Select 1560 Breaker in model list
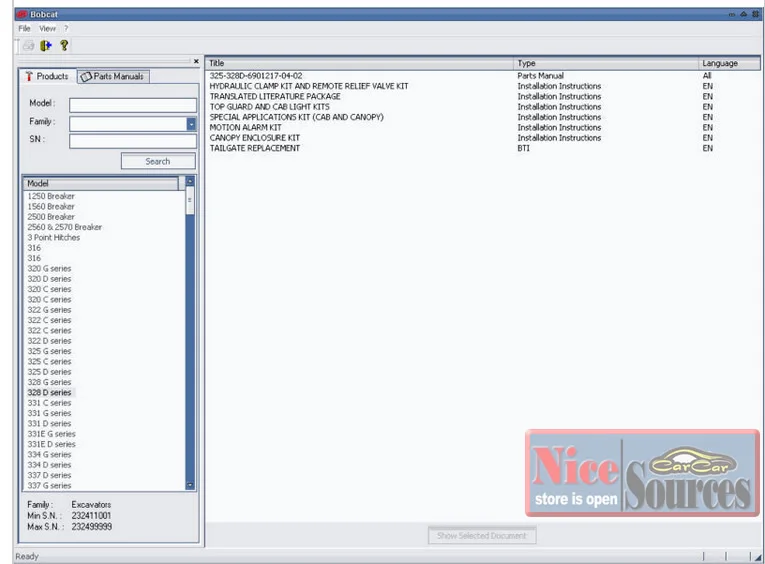765x564 pixels. pyautogui.click(x=51, y=206)
